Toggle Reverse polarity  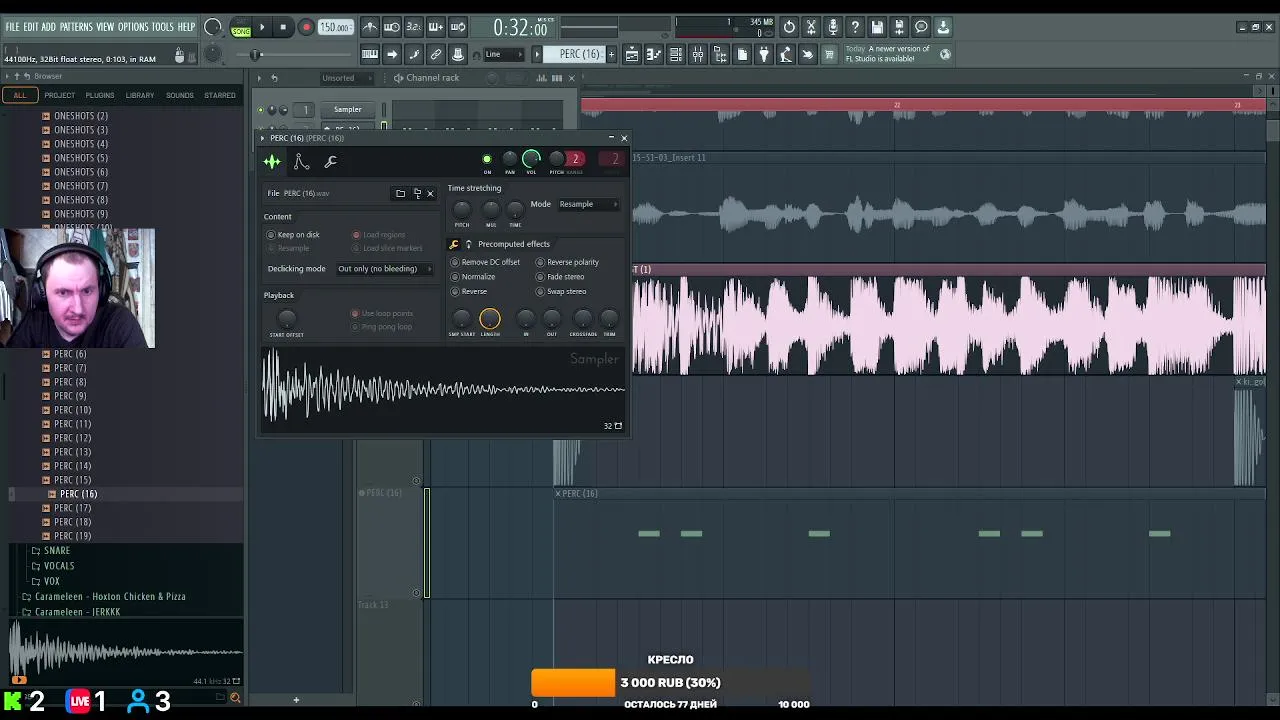tap(567, 262)
